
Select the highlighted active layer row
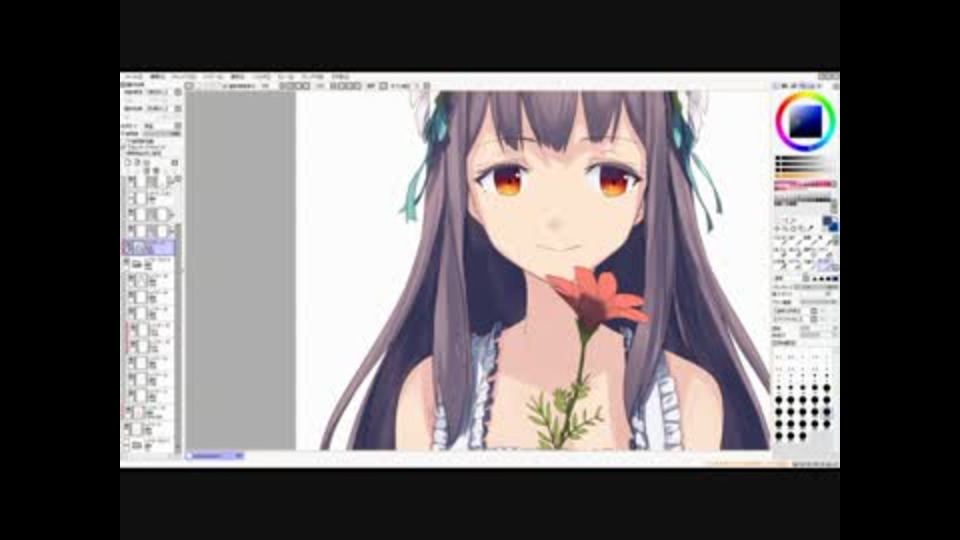point(149,247)
